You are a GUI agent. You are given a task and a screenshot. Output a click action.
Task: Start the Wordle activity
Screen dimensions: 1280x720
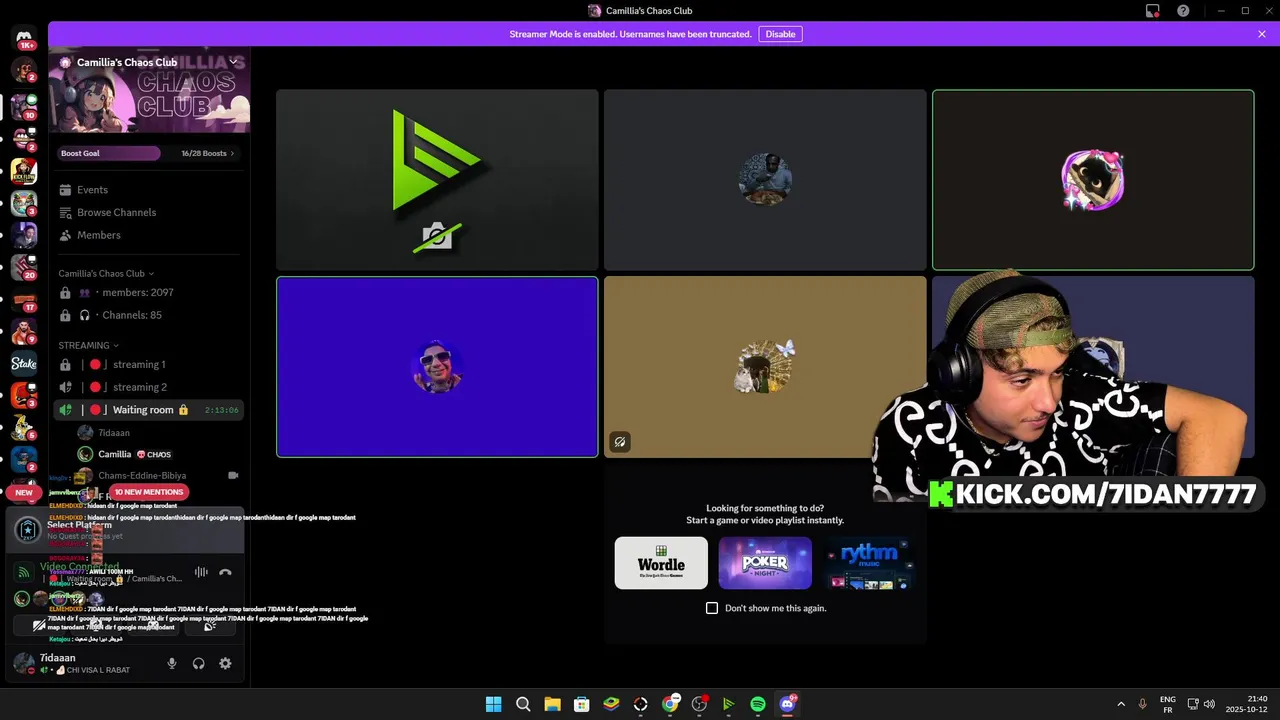(661, 563)
